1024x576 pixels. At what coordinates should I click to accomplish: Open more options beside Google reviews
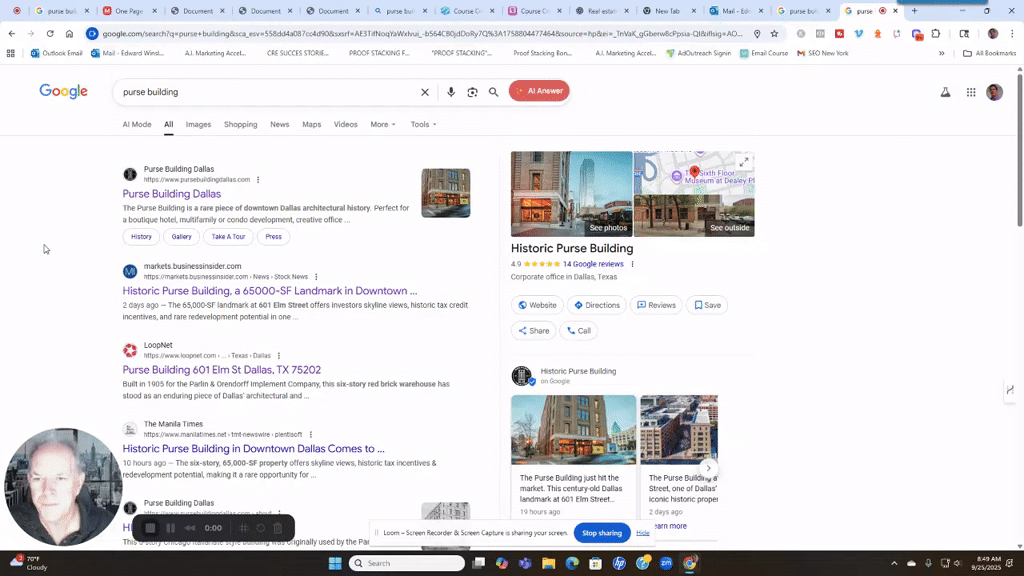tap(632, 264)
